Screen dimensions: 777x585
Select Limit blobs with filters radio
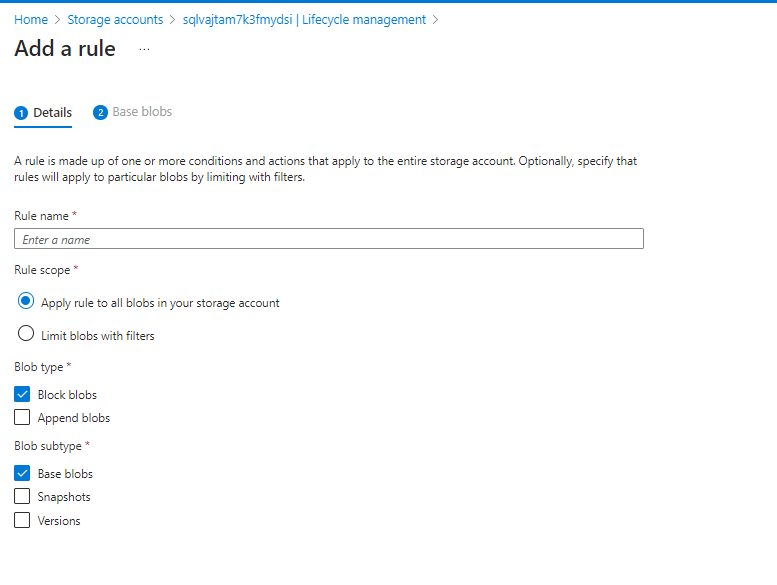tap(26, 333)
